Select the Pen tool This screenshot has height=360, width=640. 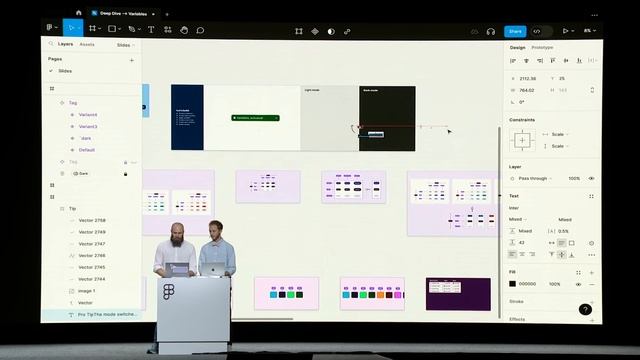pyautogui.click(x=131, y=29)
